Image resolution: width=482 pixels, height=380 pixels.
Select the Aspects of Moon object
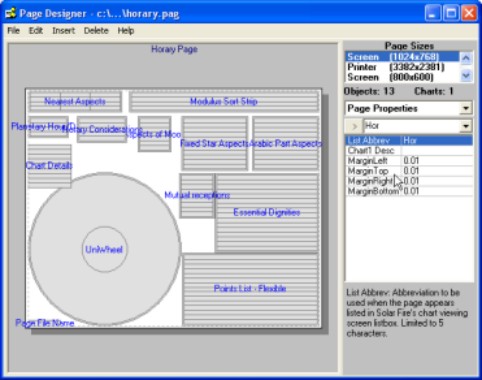154,134
